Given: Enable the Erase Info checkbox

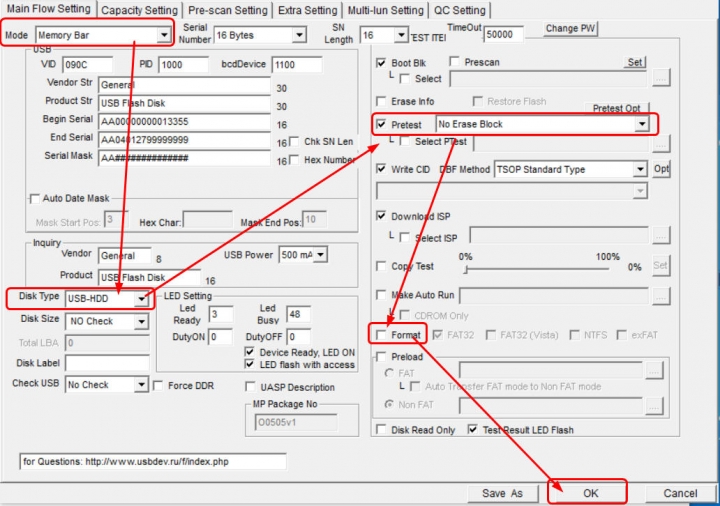Looking at the screenshot, I should tap(381, 101).
